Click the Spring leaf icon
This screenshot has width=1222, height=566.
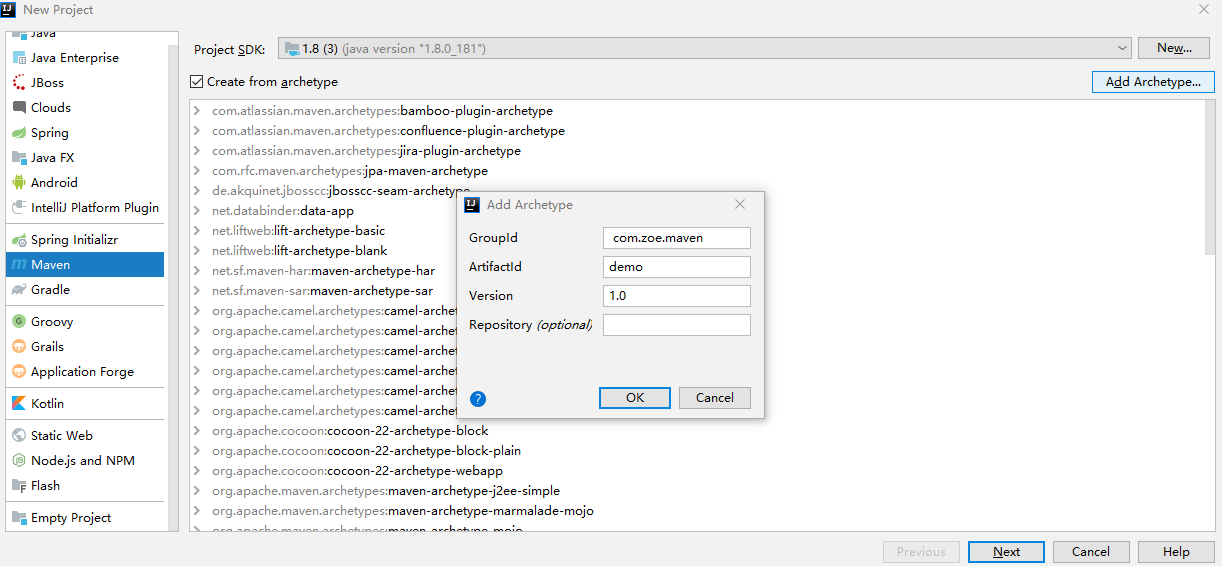pyautogui.click(x=19, y=133)
